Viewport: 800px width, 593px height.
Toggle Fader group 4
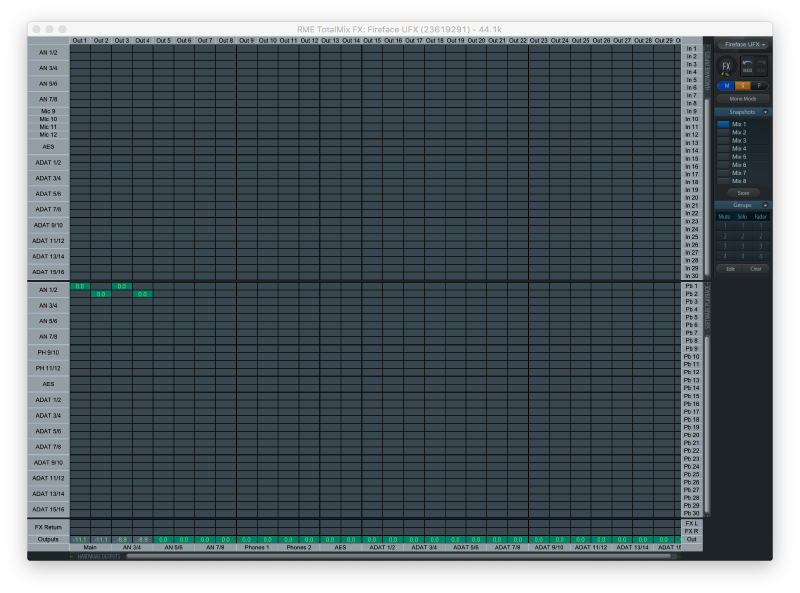761,256
